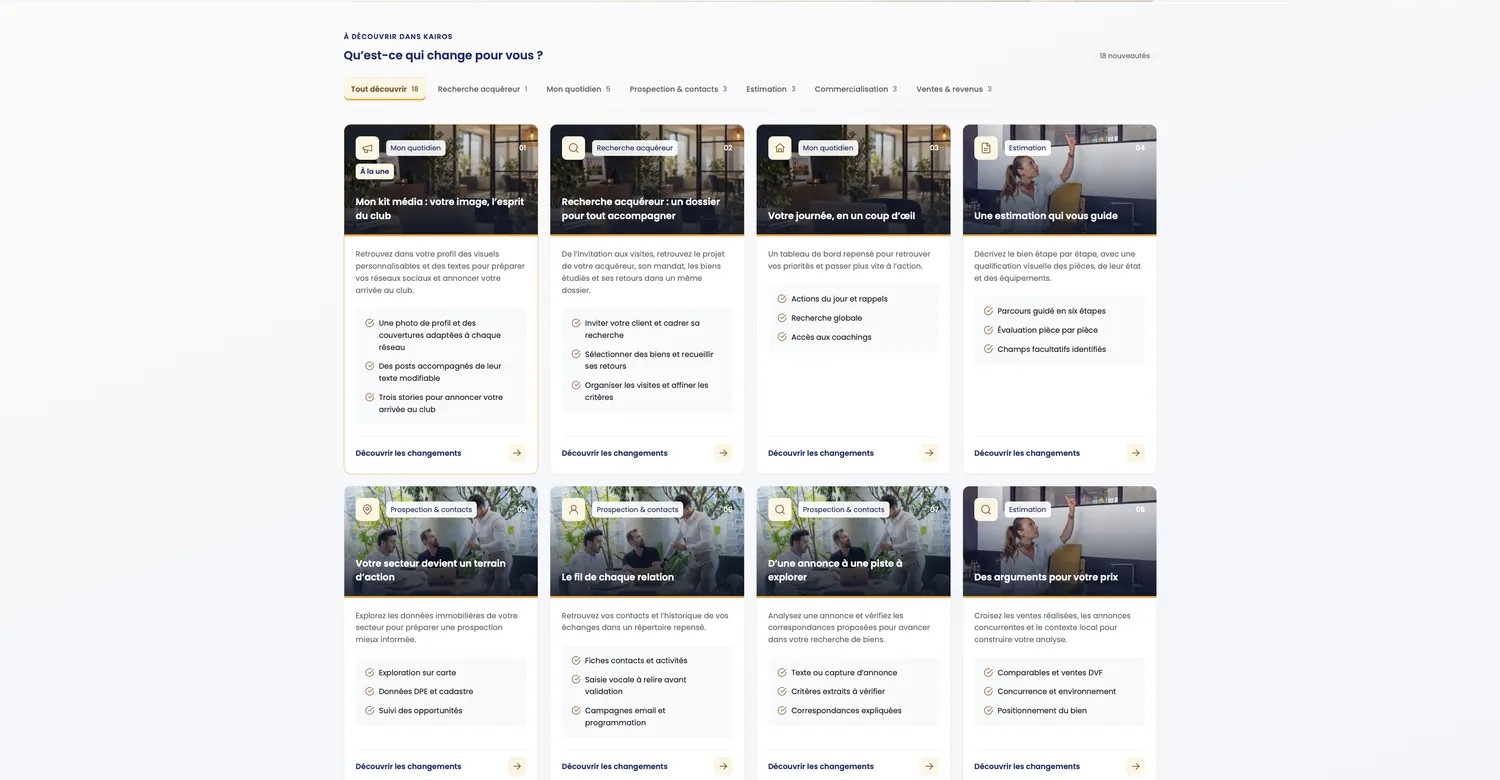The width and height of the screenshot is (1500, 780).
Task: Click Estimation tag on Des arguments pour votre prix card
Action: (1027, 510)
